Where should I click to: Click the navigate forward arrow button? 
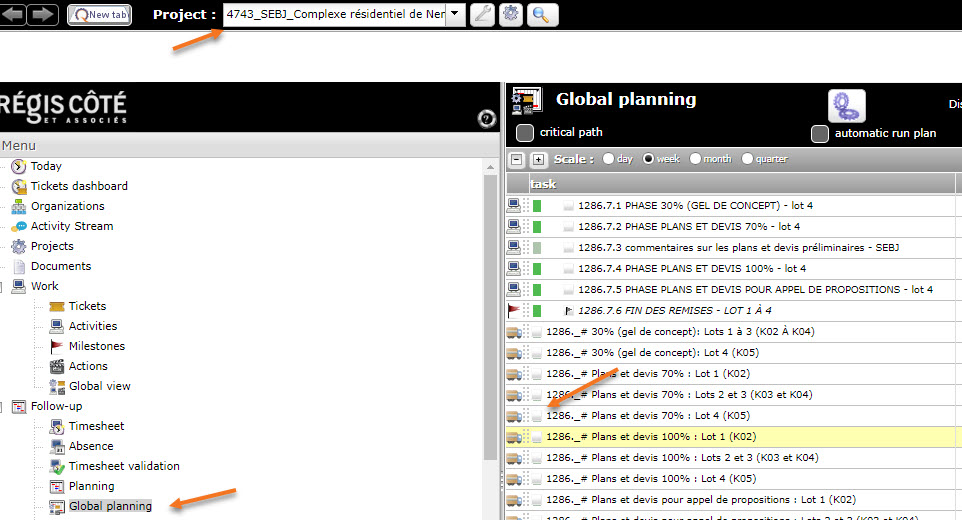coord(42,14)
